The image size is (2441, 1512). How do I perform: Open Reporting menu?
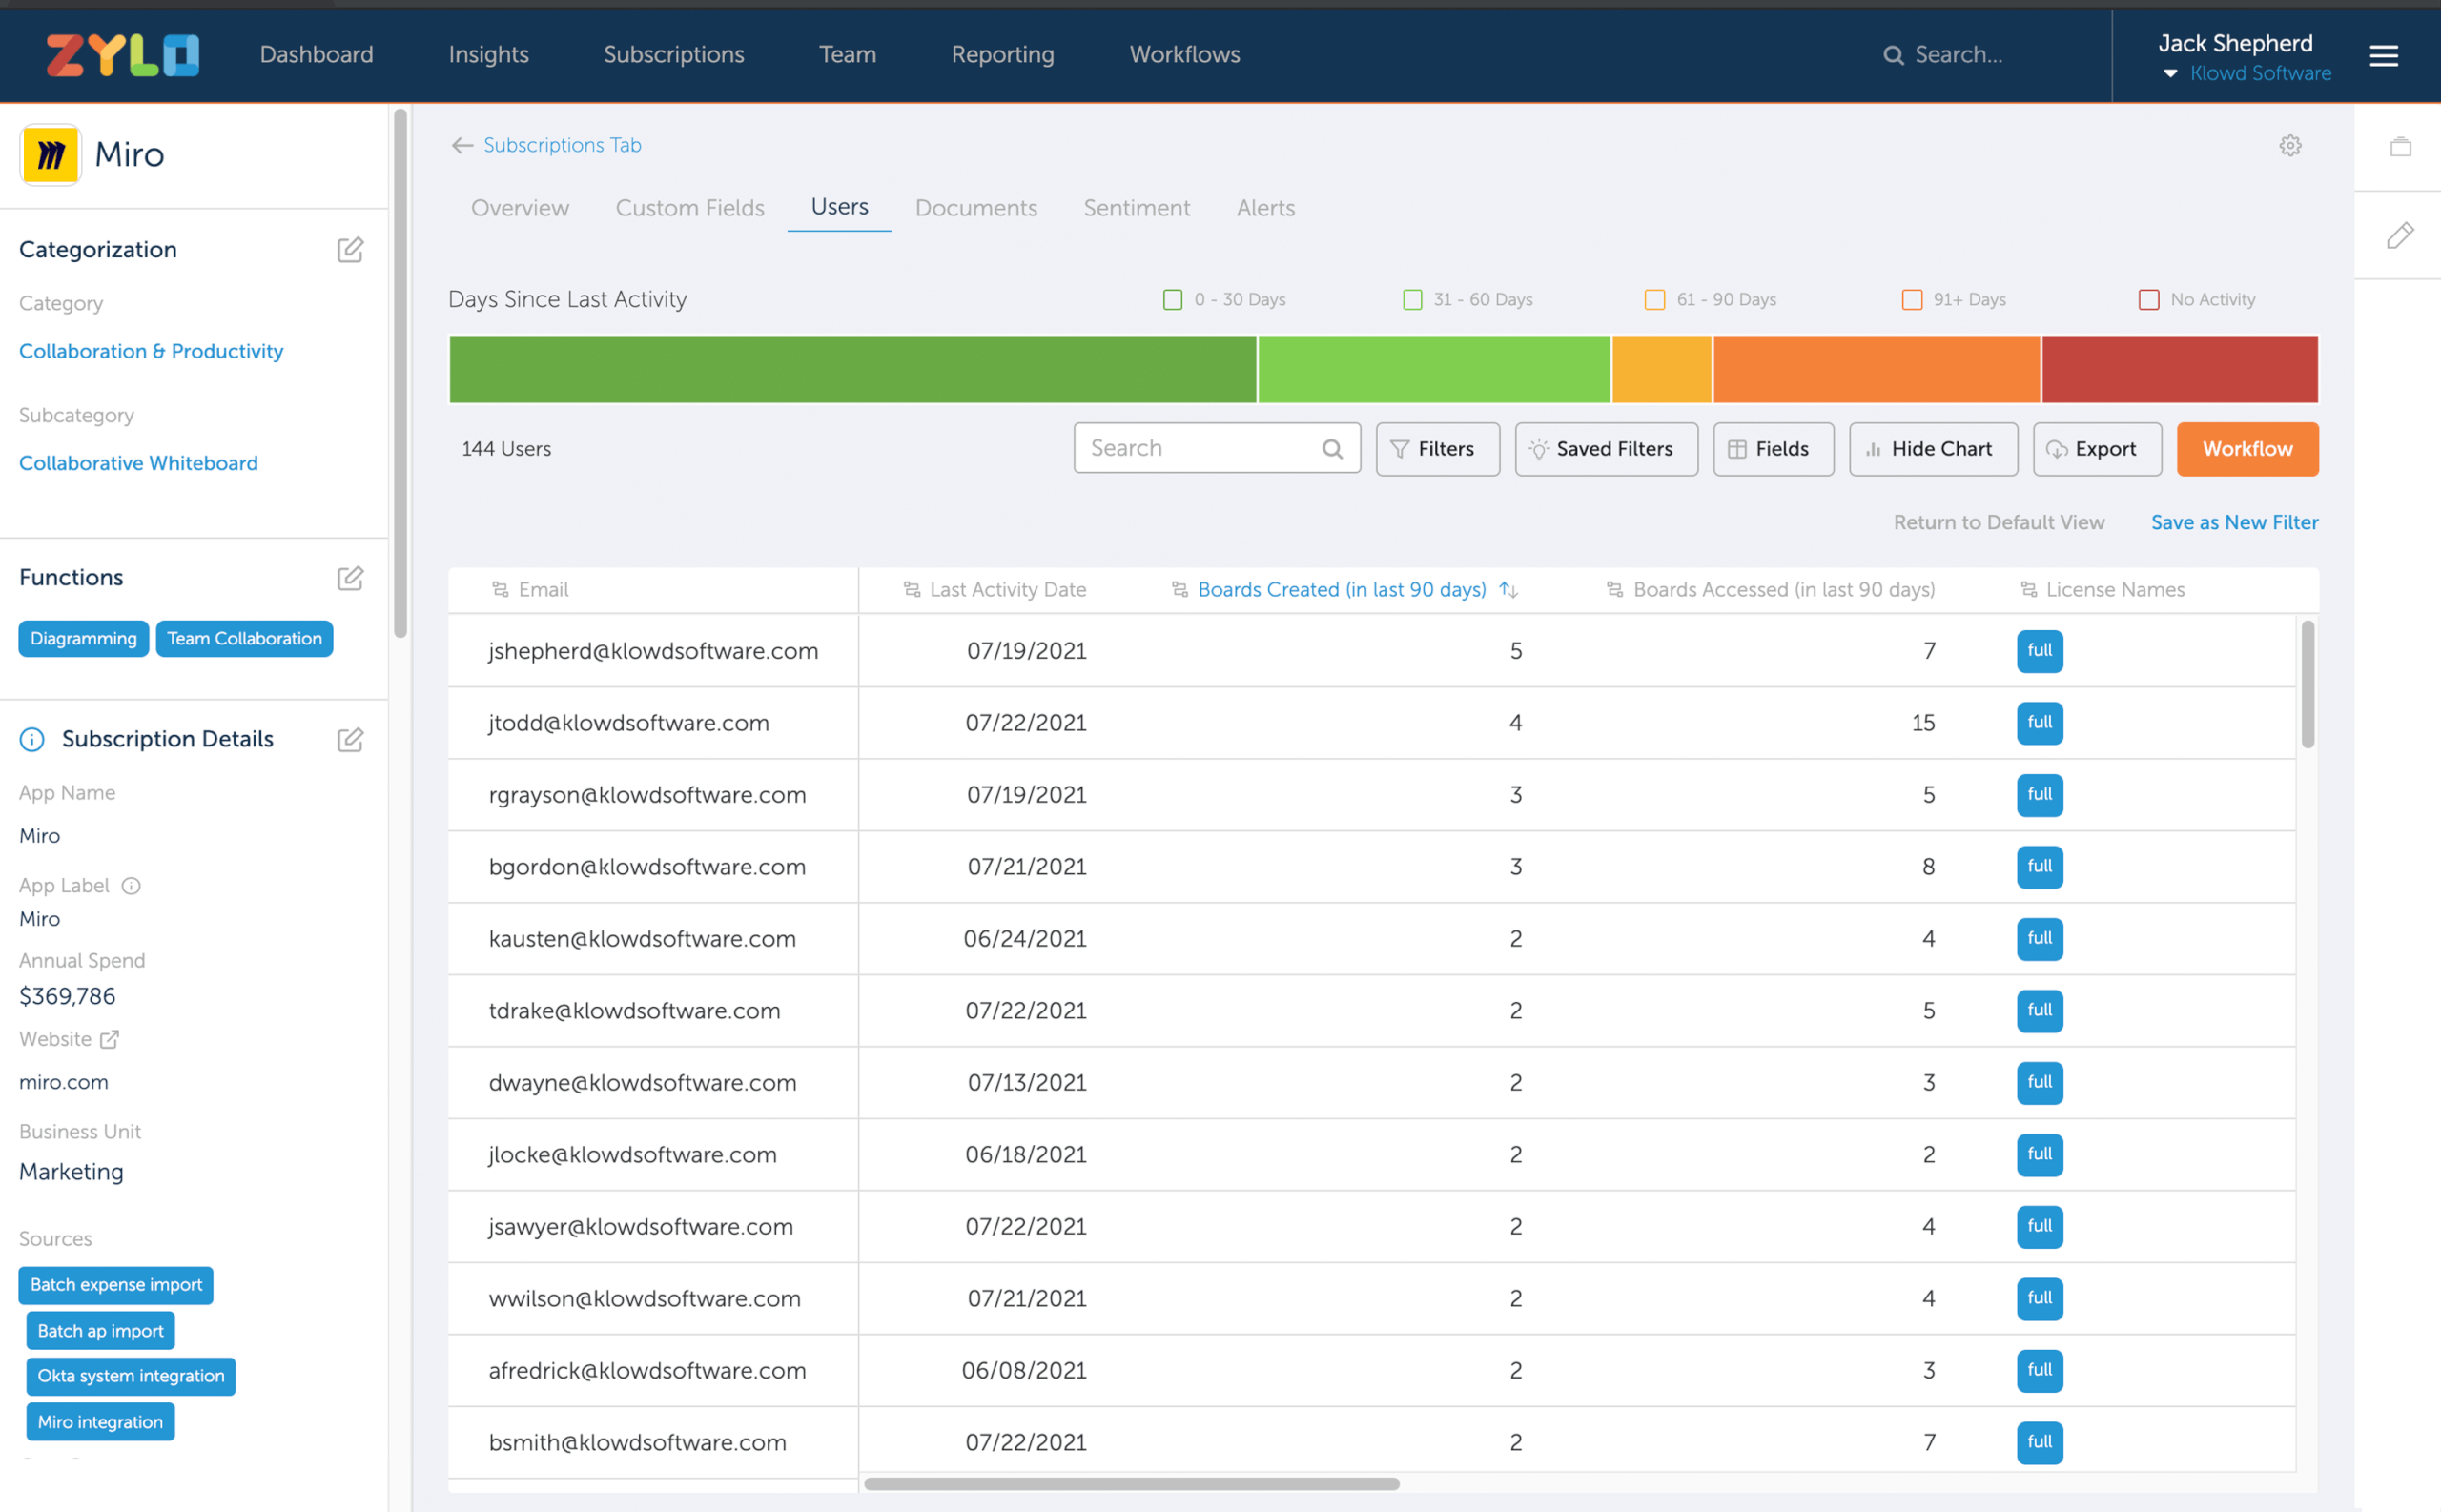click(x=1002, y=55)
